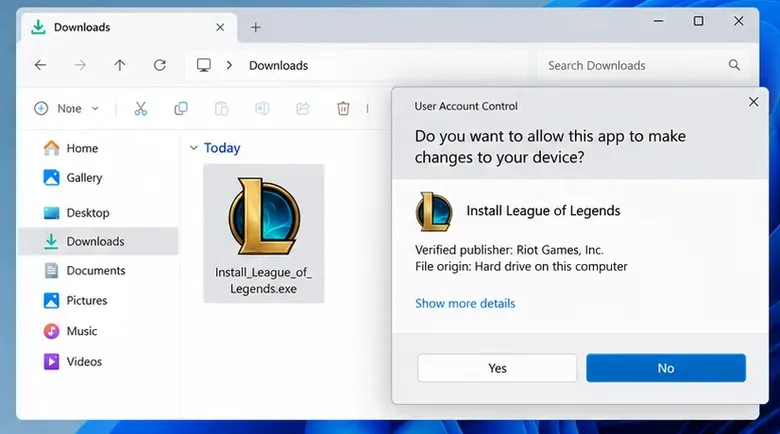Image resolution: width=780 pixels, height=434 pixels.
Task: Open Home in the sidebar
Action: 98,148
